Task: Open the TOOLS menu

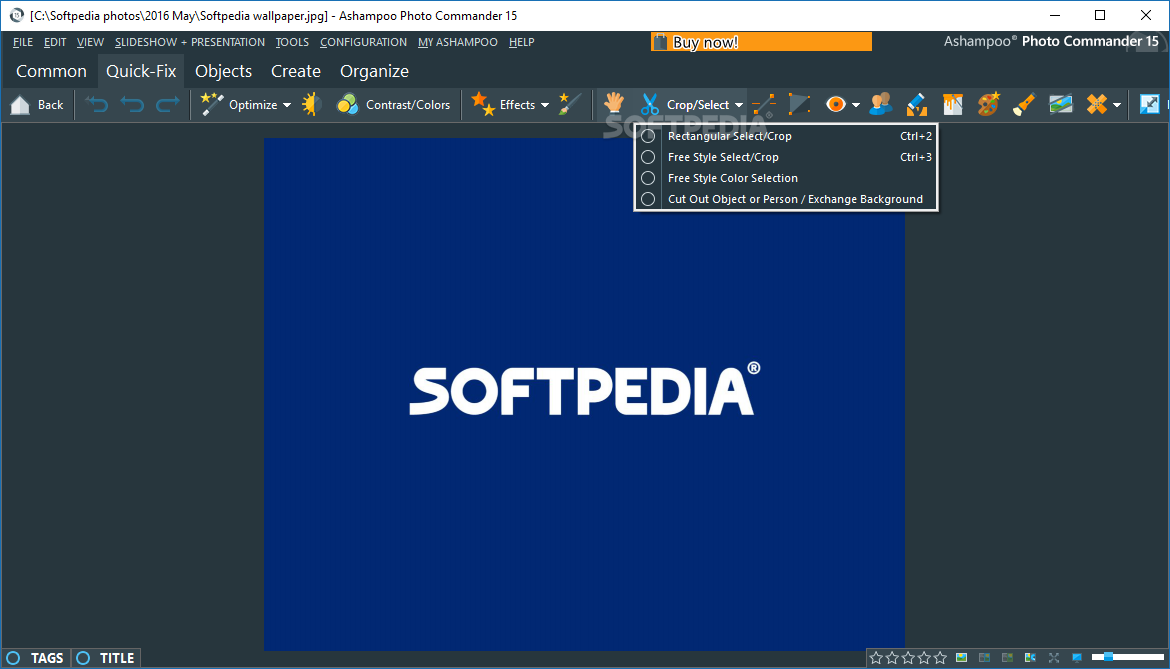Action: click(x=292, y=43)
